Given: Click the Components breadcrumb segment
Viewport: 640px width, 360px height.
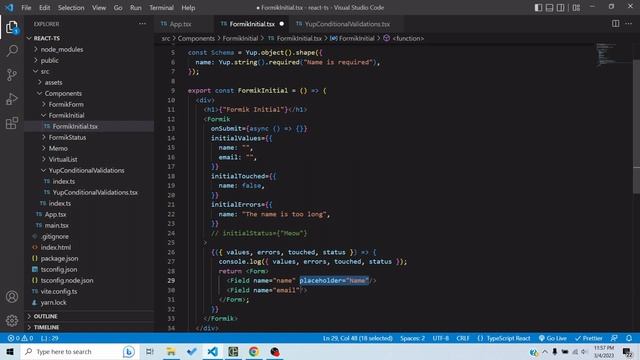Looking at the screenshot, I should 196,38.
